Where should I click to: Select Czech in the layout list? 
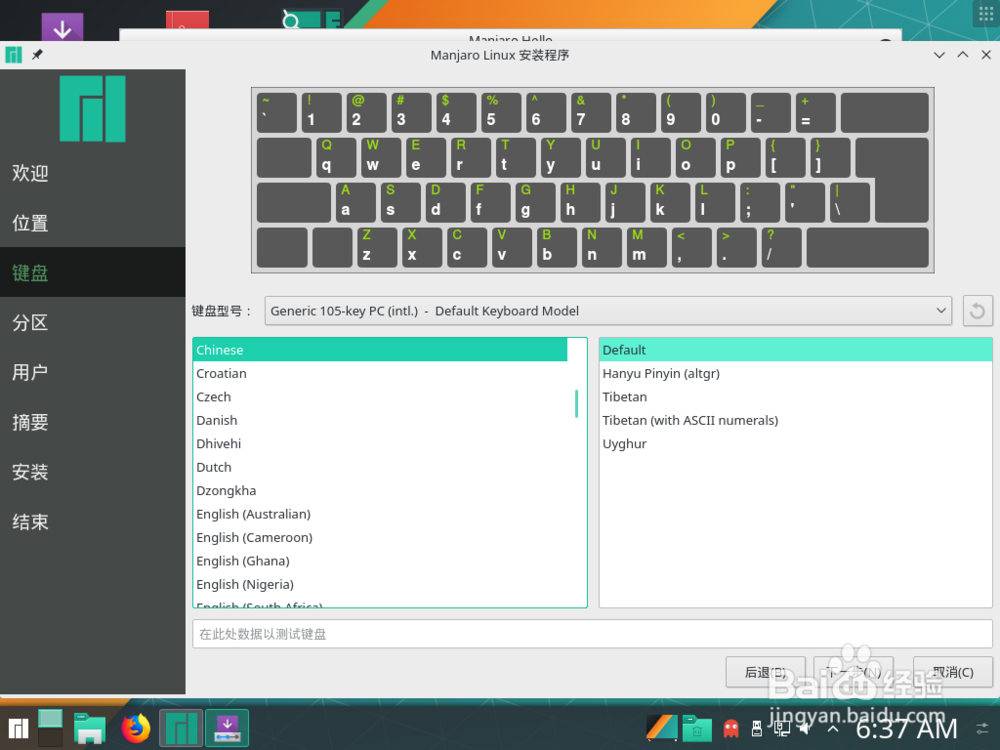point(379,397)
